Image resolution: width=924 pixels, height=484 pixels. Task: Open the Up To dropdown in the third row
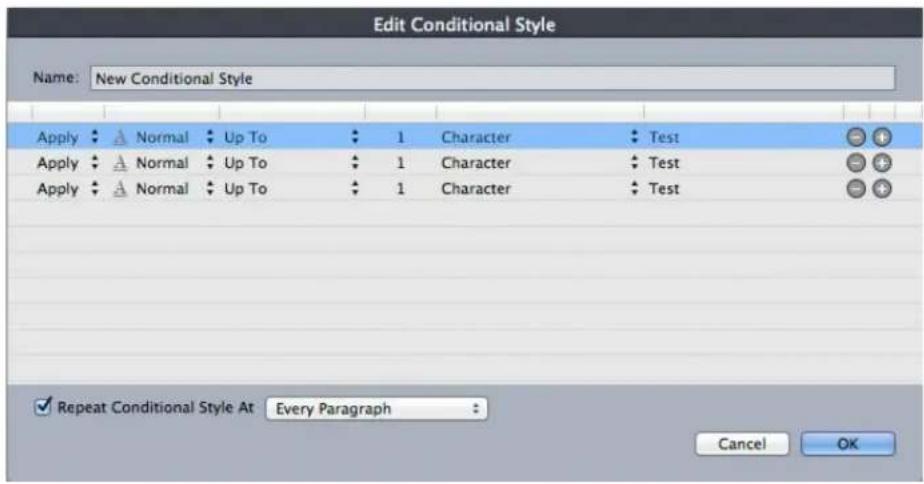291,189
